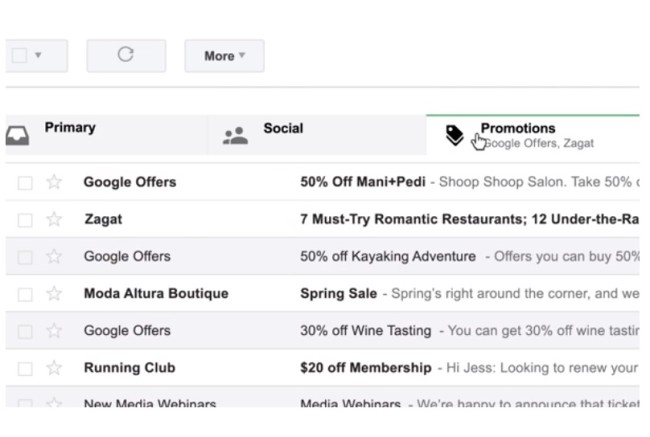
Task: Click the 'Shoop Shoop Salon' preview text
Action: pos(502,182)
